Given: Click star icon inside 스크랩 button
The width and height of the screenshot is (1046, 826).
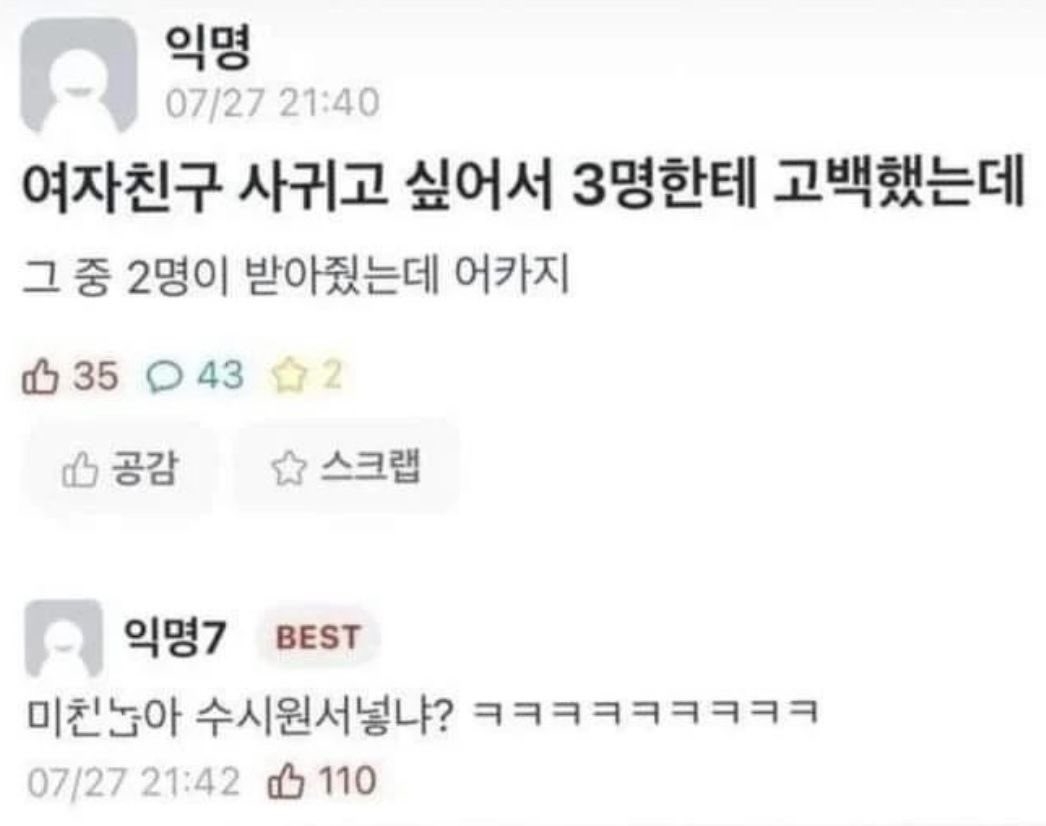Looking at the screenshot, I should [x=288, y=468].
